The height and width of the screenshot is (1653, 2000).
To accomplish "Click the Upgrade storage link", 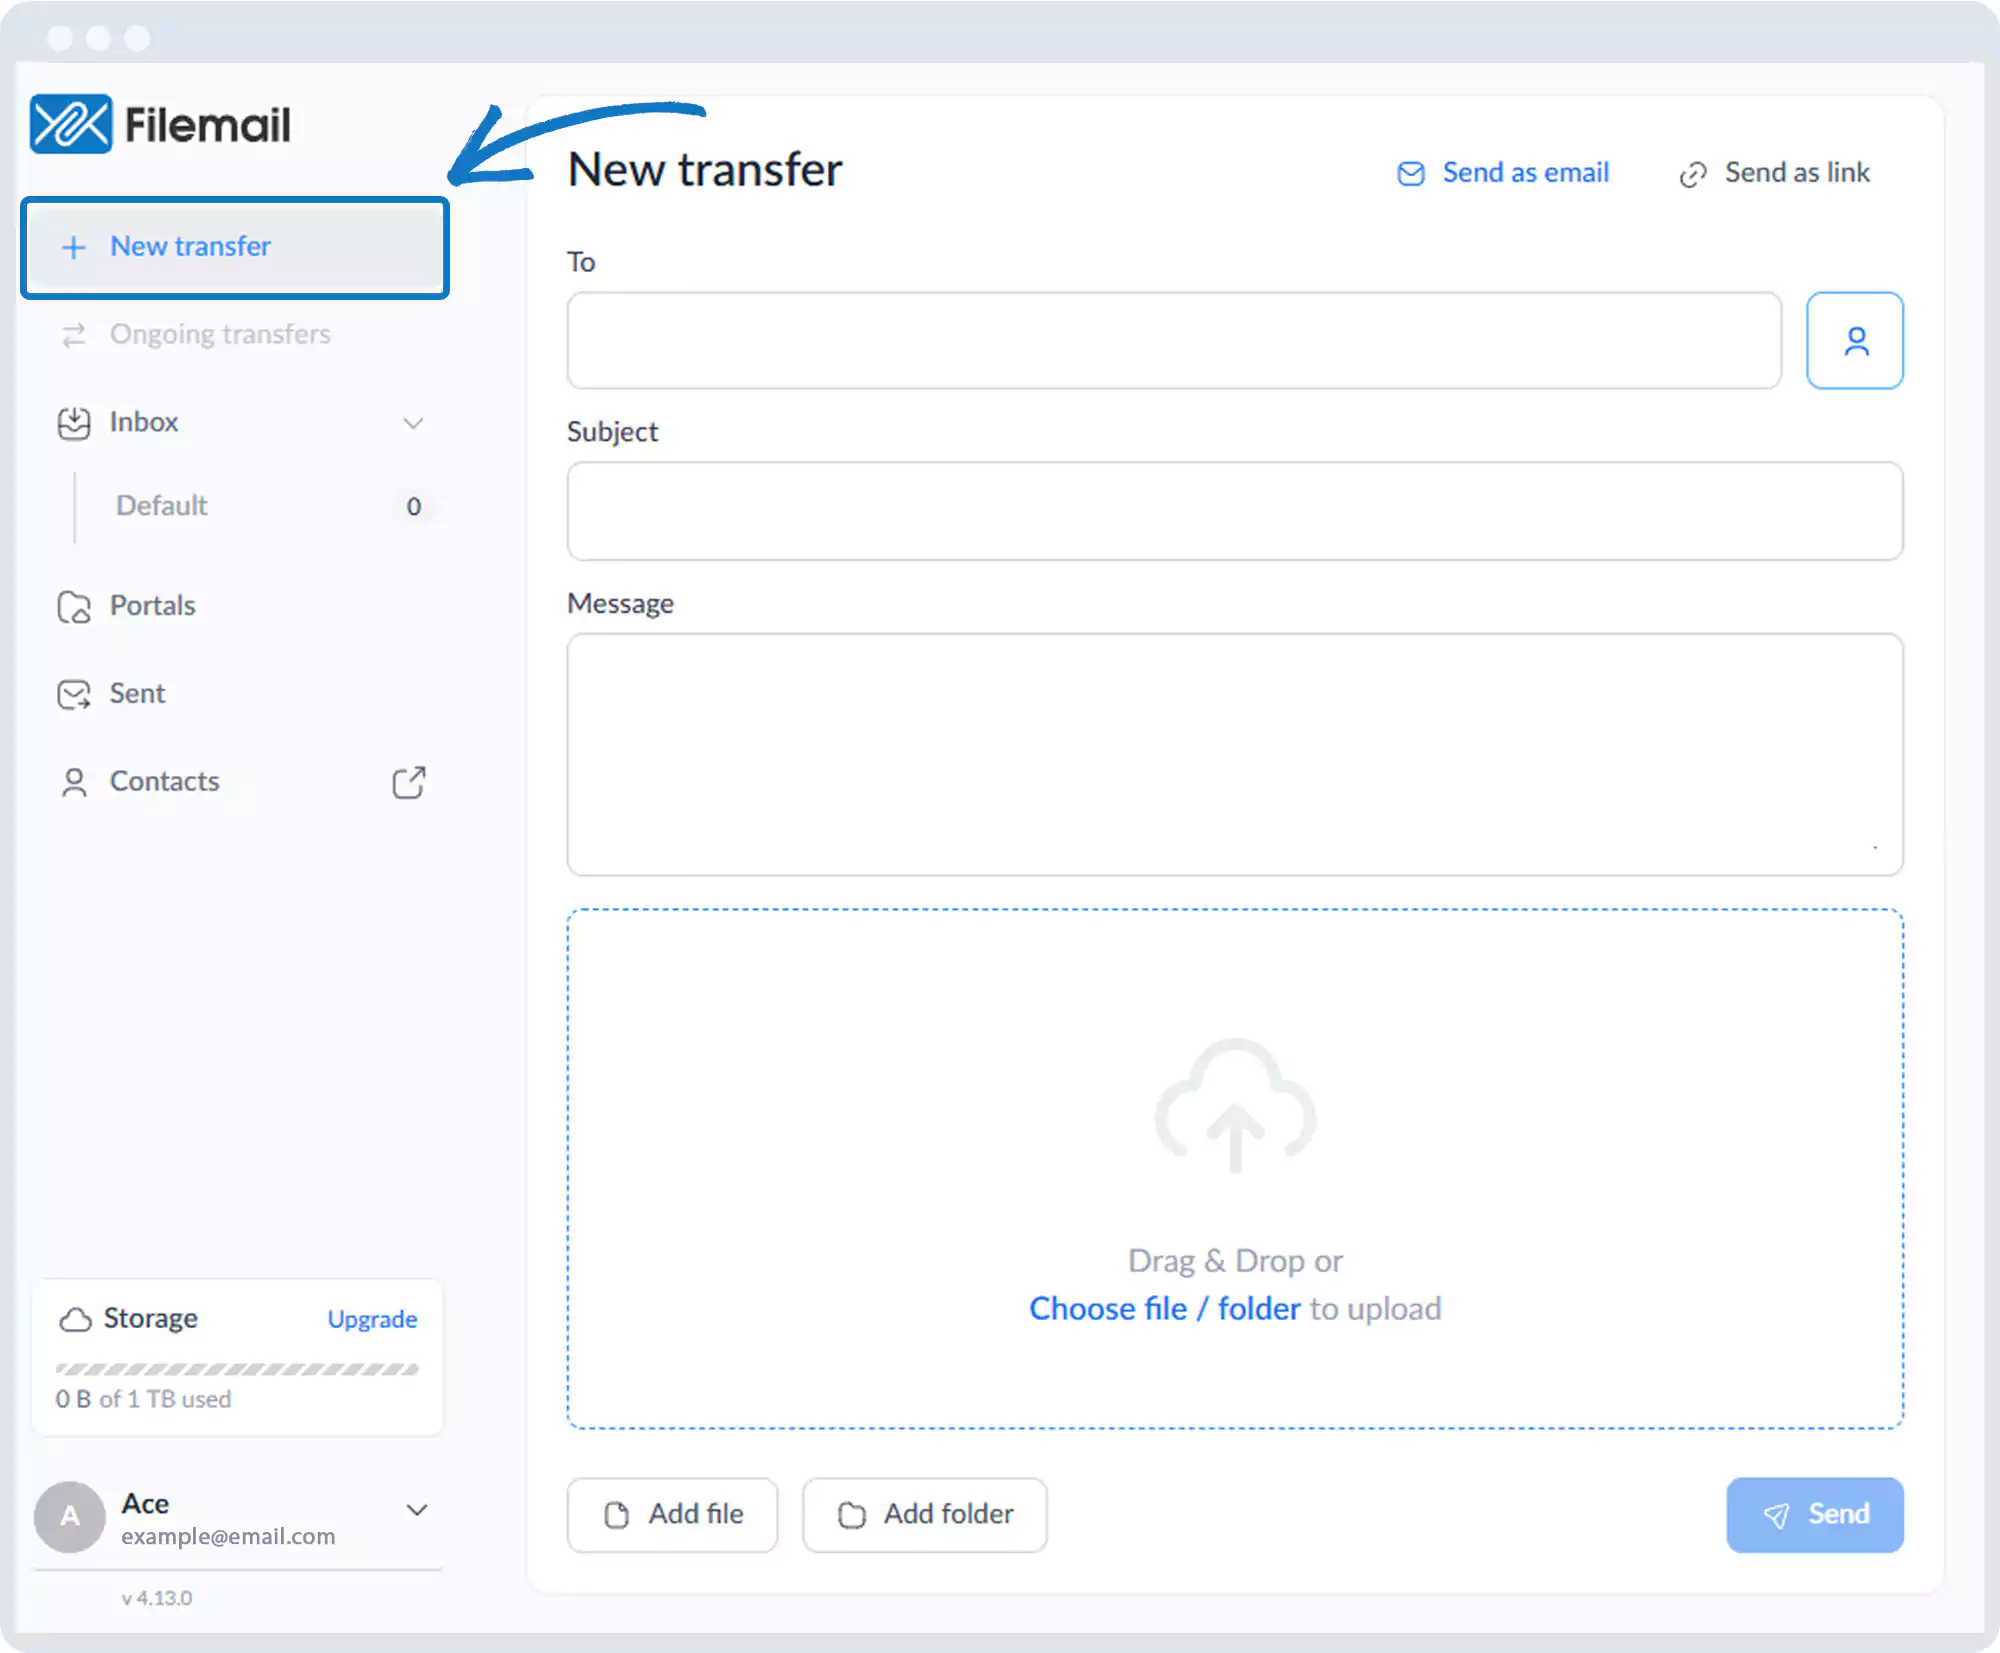I will (372, 1319).
